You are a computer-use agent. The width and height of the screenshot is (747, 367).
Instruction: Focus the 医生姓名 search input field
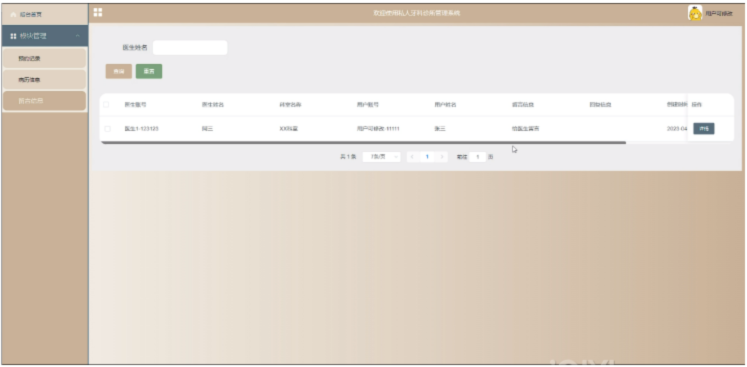click(x=190, y=48)
